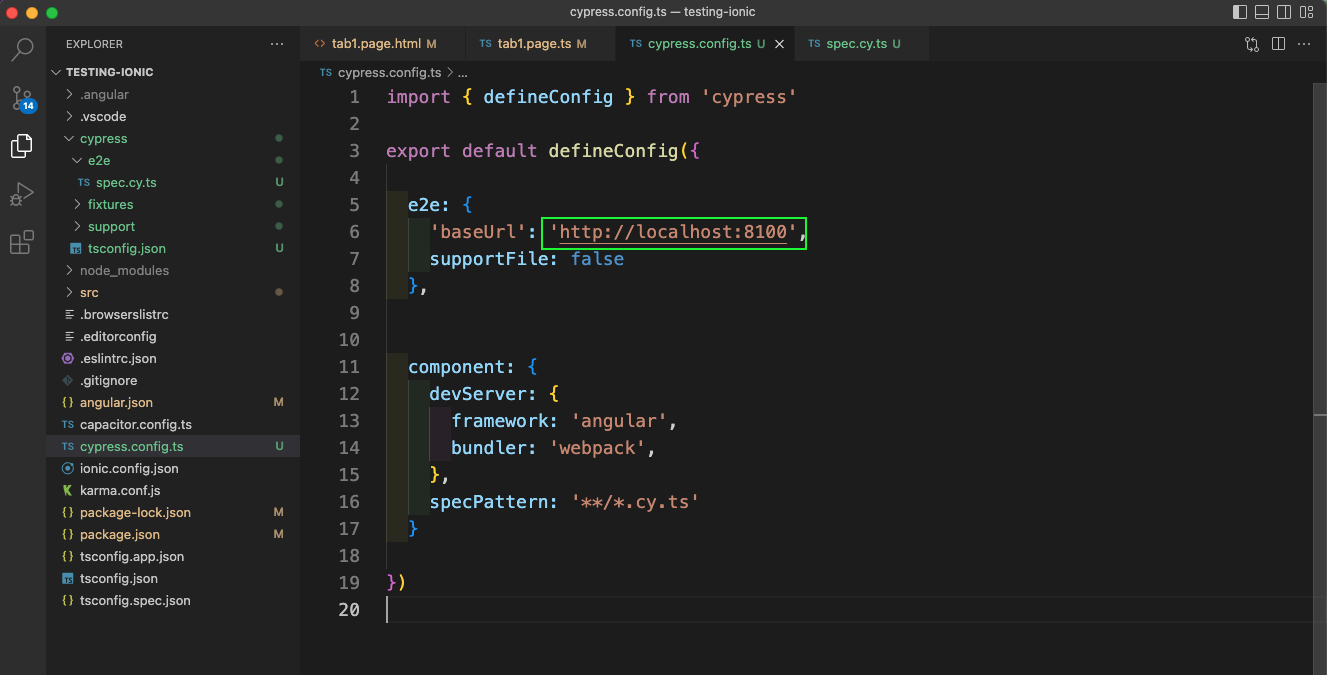
Task: Switch to the spec.cy.ts tab
Action: point(856,44)
